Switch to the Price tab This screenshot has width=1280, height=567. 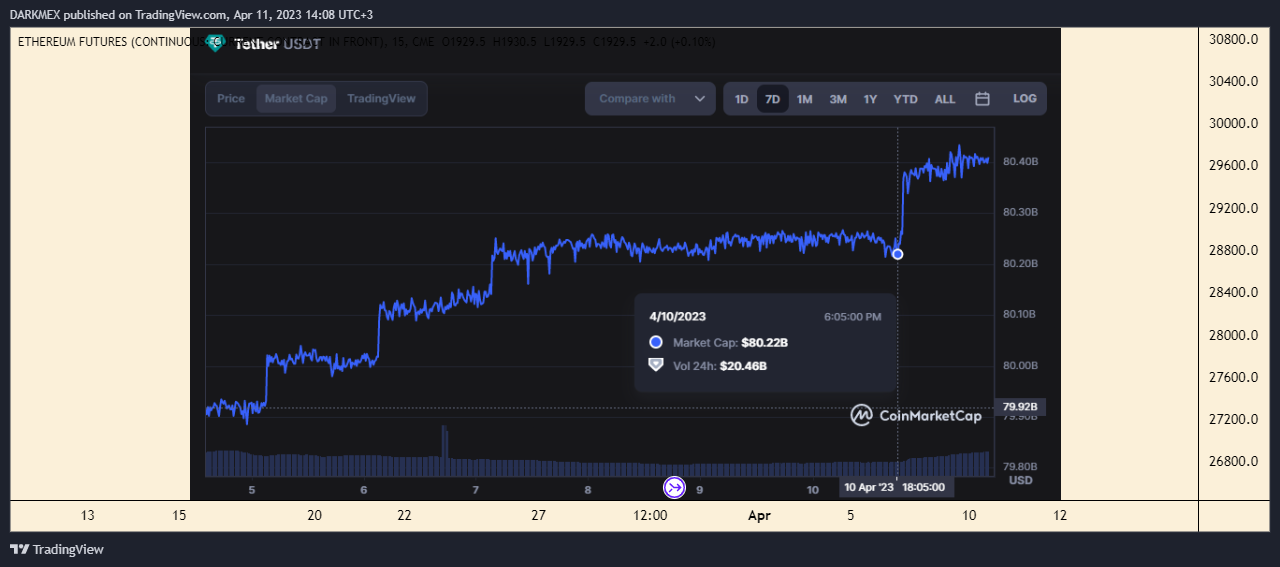pyautogui.click(x=231, y=99)
